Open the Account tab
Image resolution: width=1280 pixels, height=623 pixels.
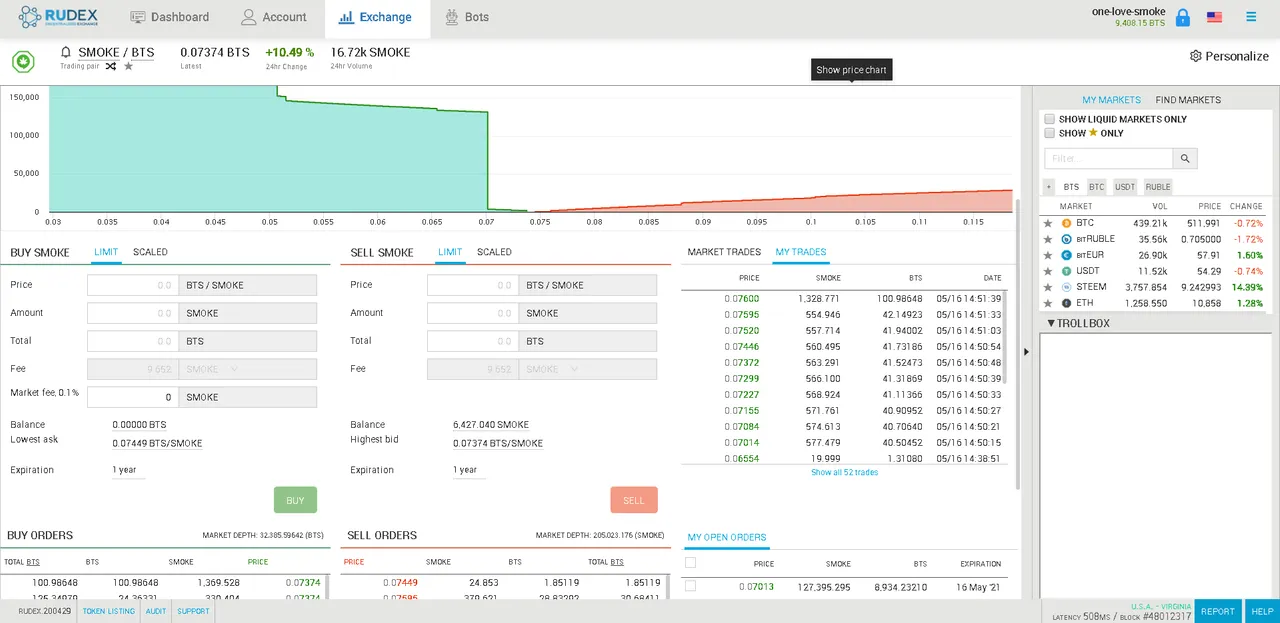[274, 17]
